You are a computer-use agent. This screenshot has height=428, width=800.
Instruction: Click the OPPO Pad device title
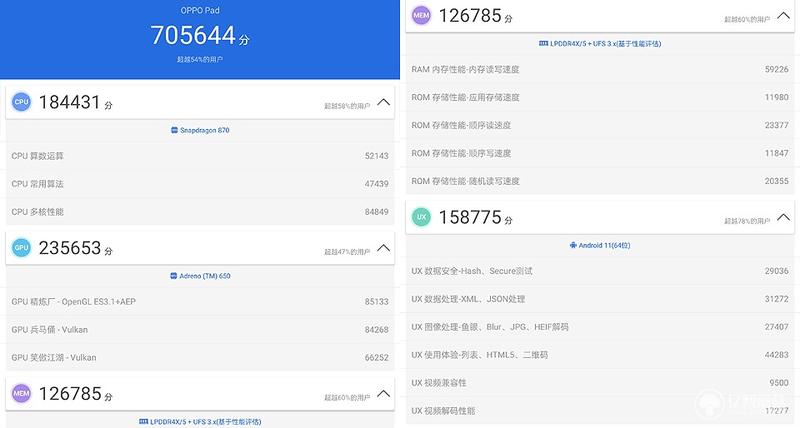coord(200,10)
